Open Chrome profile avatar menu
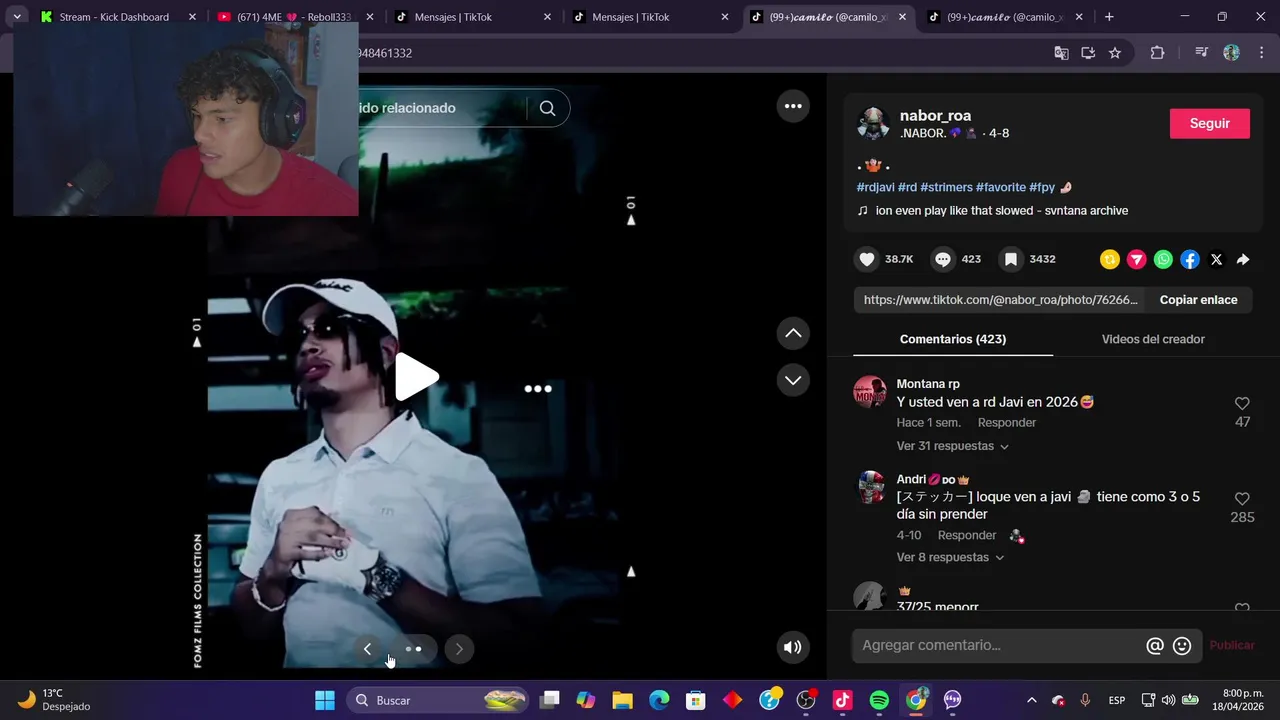 point(1231,53)
